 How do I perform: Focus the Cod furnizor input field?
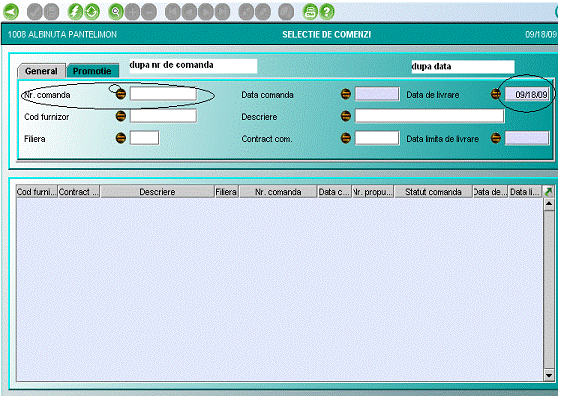point(163,116)
